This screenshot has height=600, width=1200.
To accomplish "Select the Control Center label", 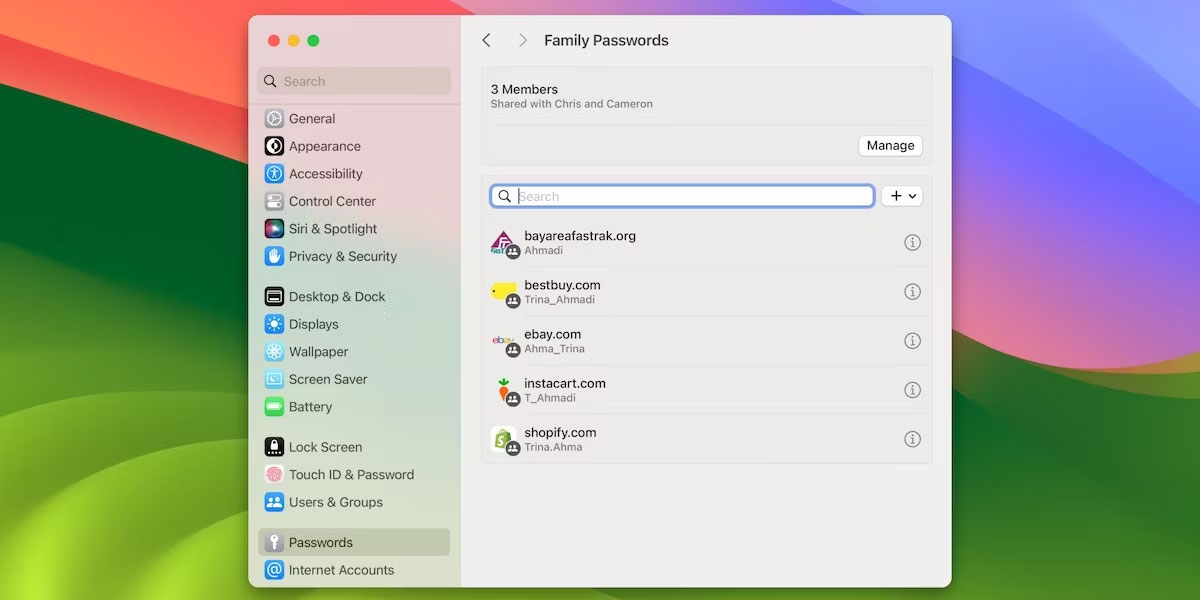I will 333,201.
